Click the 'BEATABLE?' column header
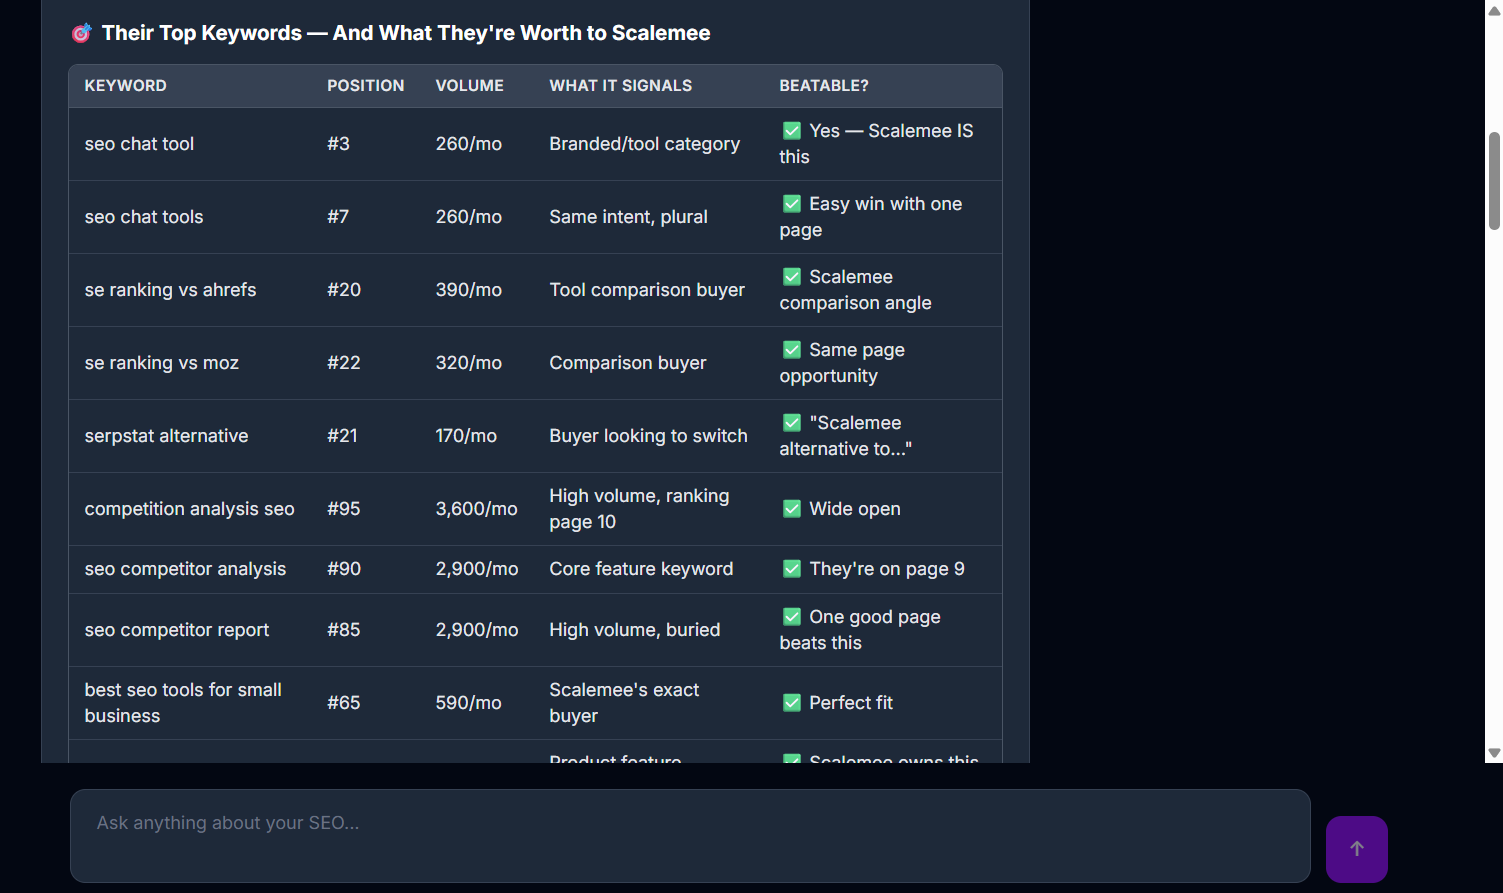1503x893 pixels. (x=824, y=86)
